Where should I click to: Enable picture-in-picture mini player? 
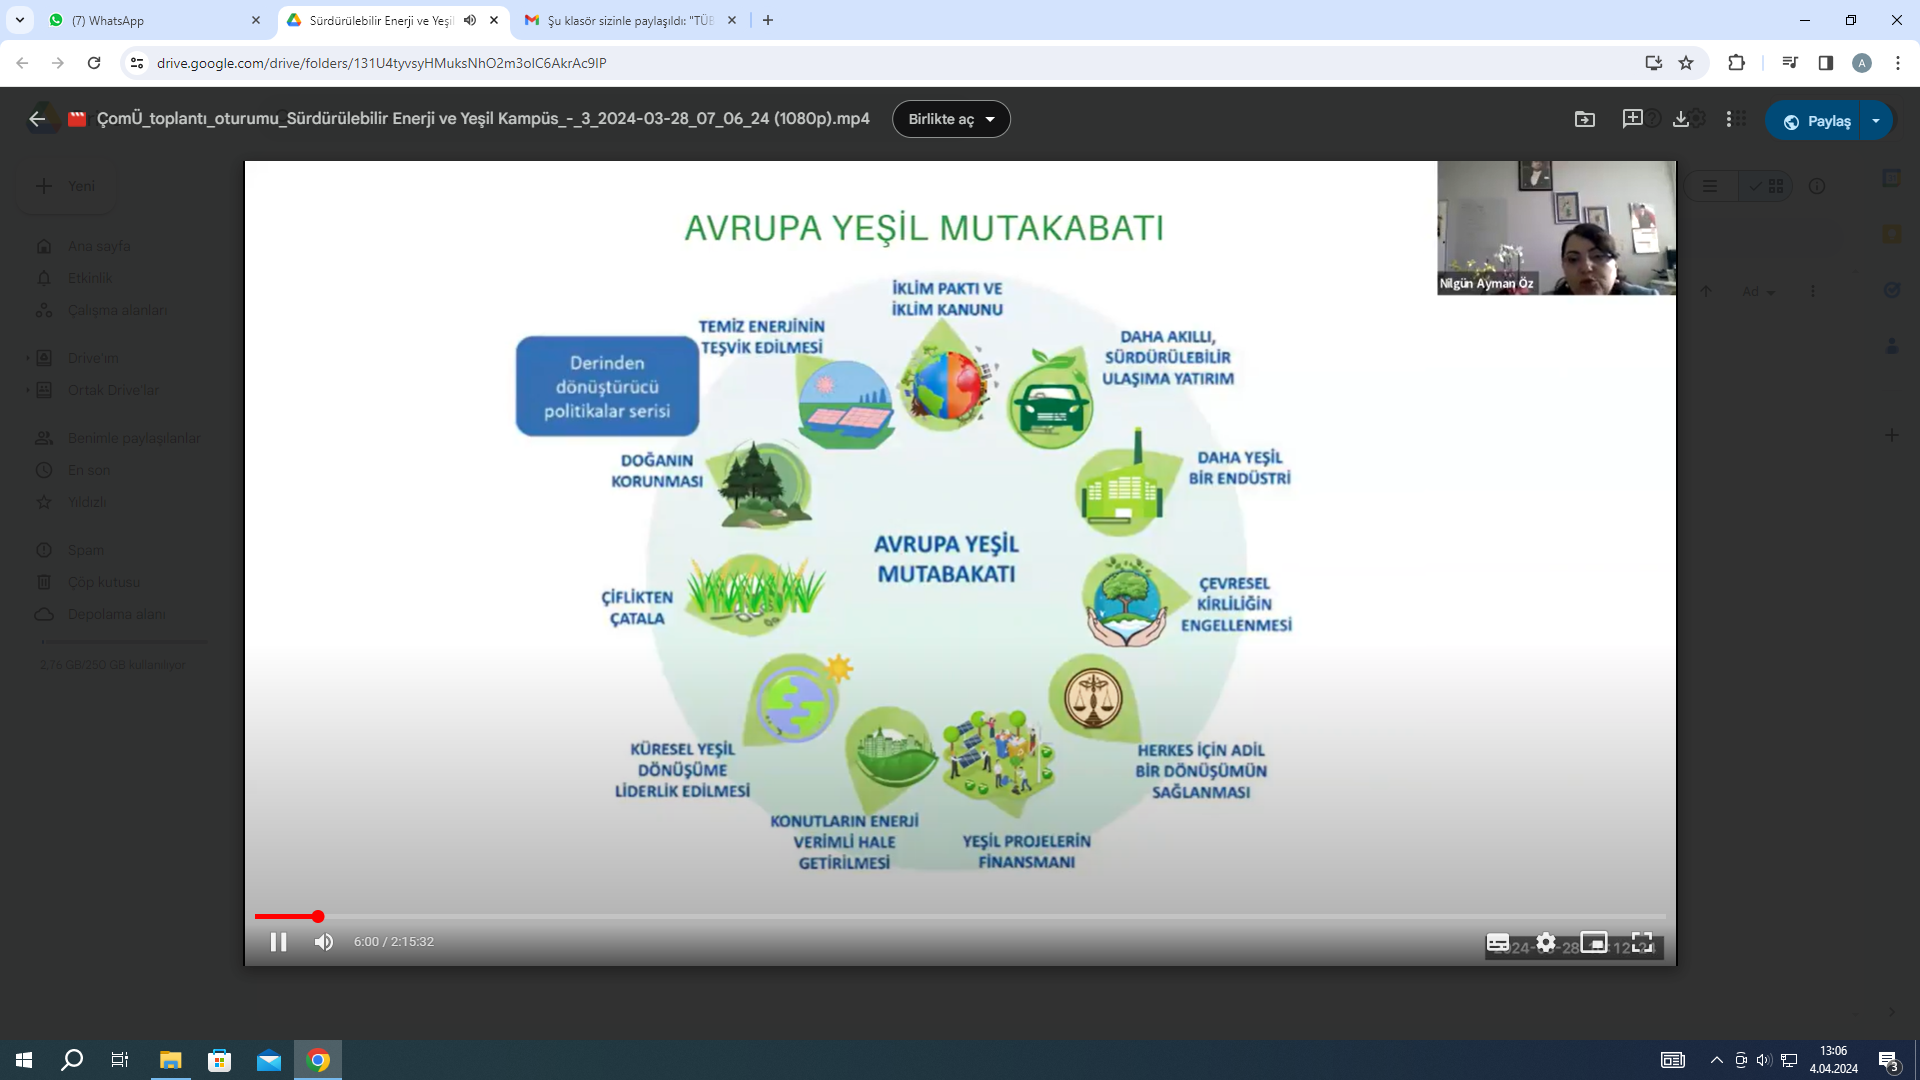pyautogui.click(x=1594, y=942)
